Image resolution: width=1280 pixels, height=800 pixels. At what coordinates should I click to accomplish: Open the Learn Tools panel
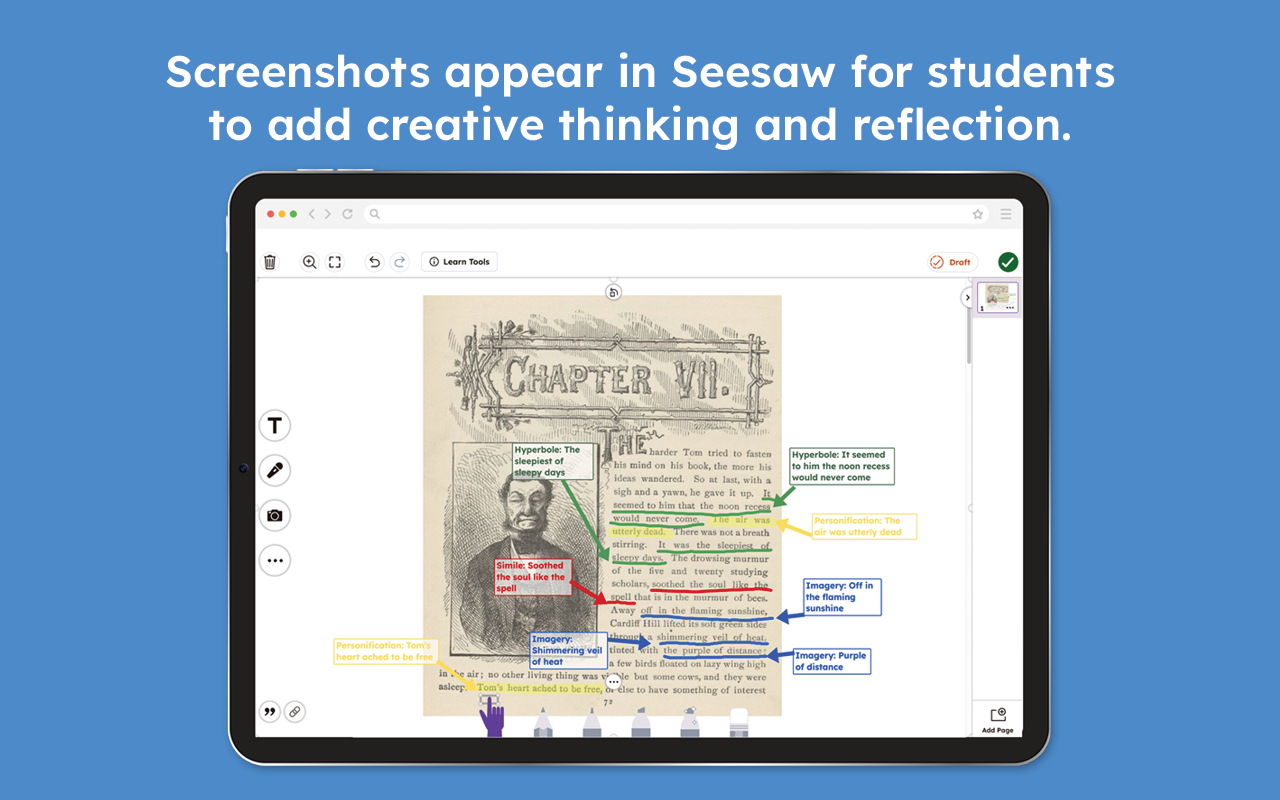pos(459,261)
